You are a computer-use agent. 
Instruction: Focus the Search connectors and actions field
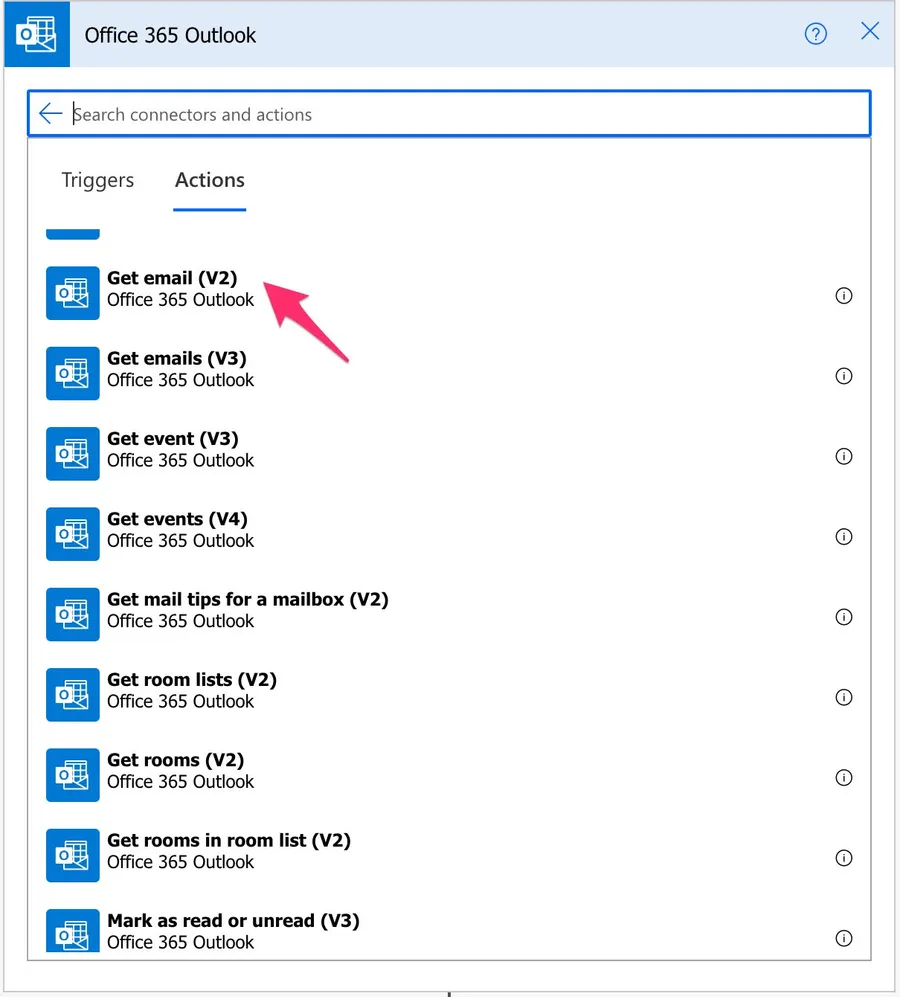click(x=460, y=114)
